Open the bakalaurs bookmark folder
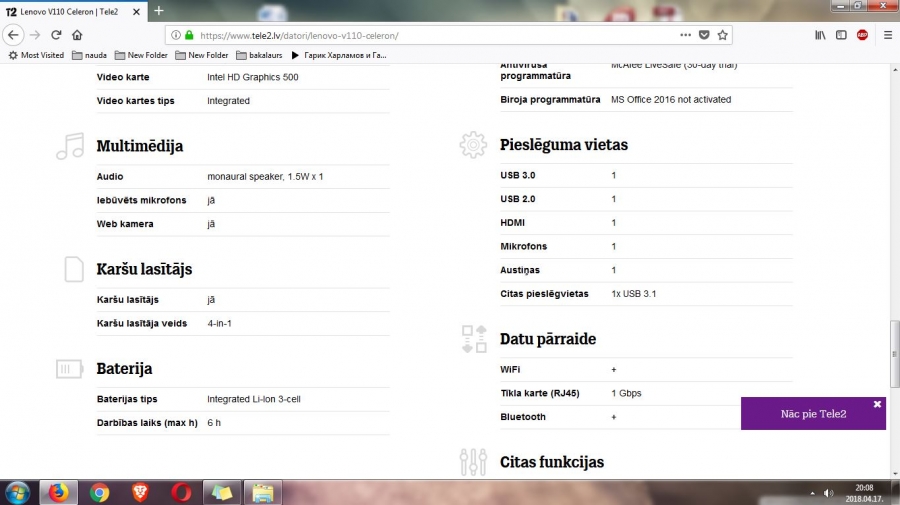 (x=259, y=55)
